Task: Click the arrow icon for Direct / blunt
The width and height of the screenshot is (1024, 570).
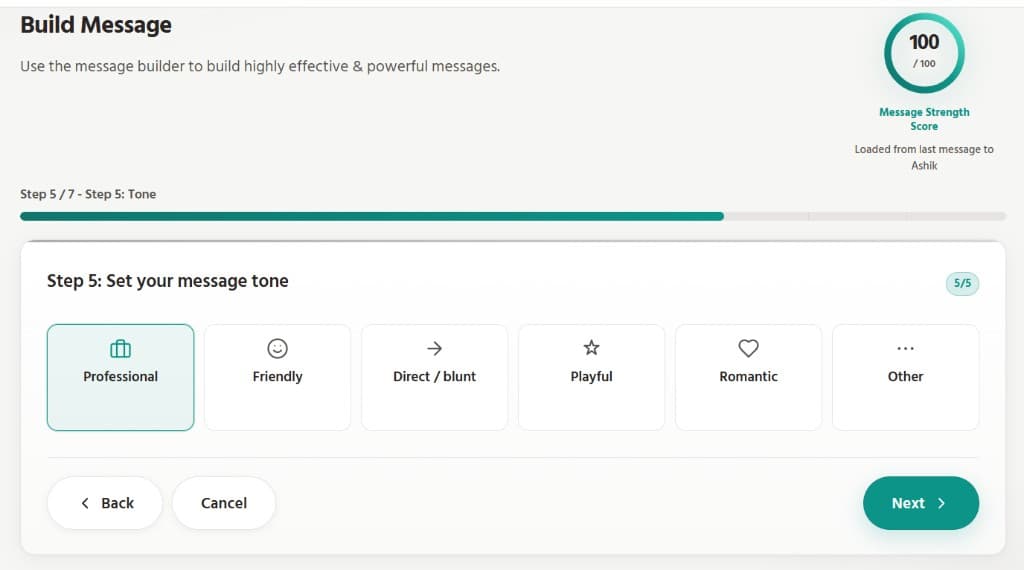Action: [x=434, y=348]
